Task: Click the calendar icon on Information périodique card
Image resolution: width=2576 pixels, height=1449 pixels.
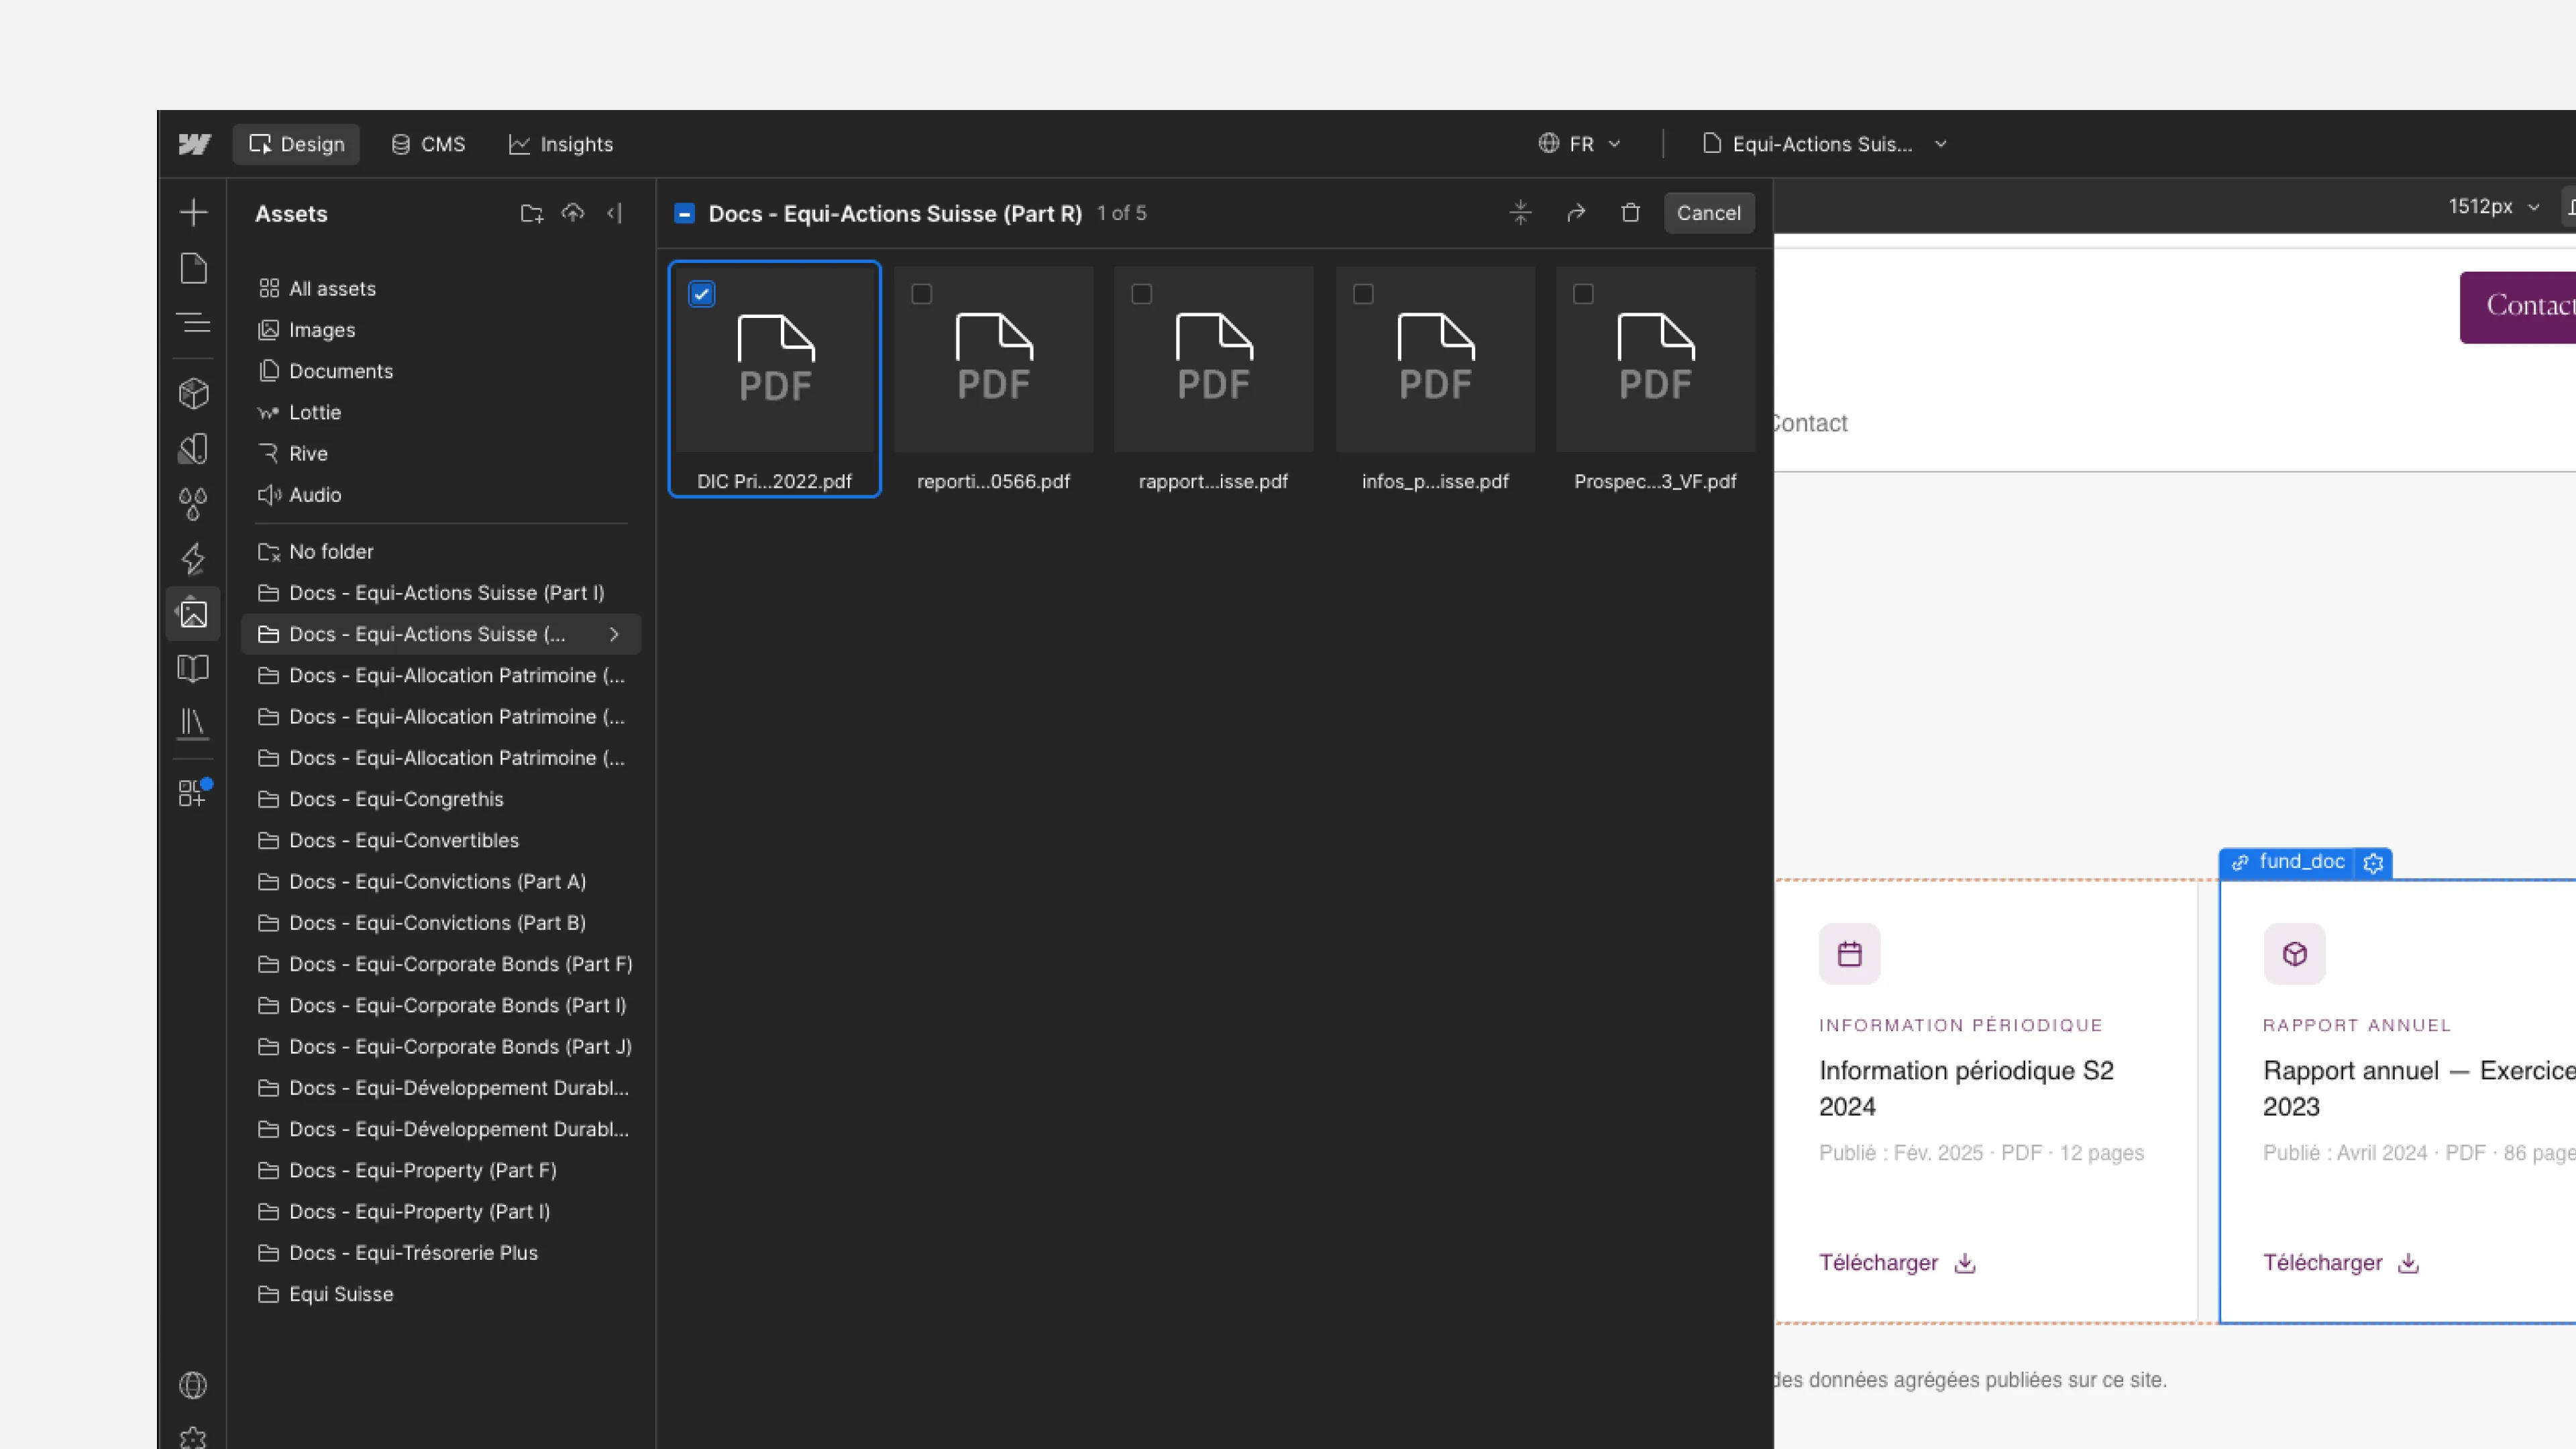Action: (1849, 954)
